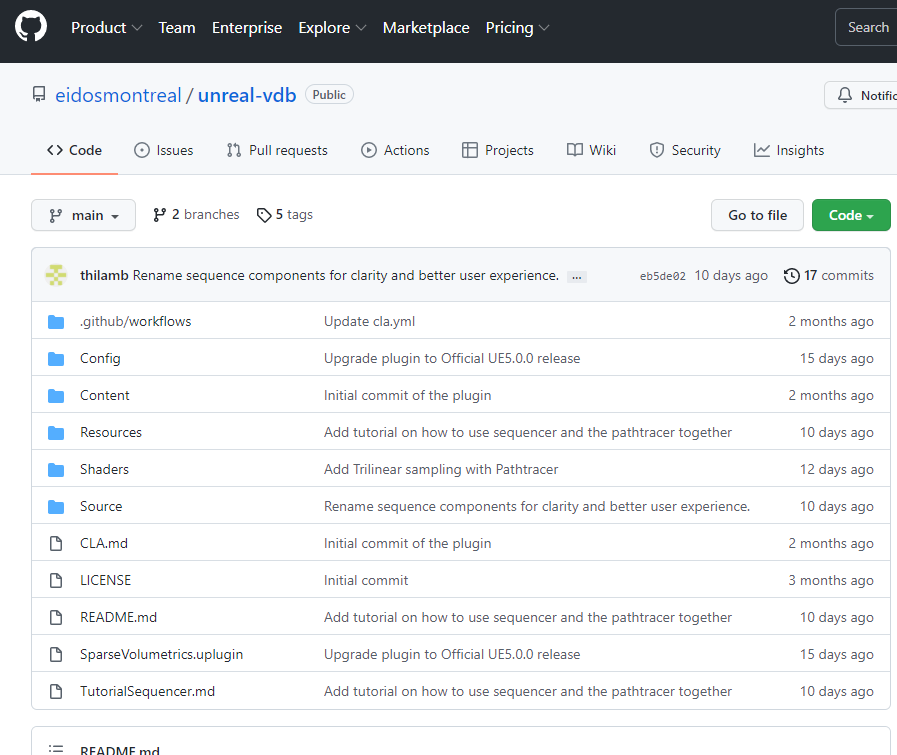Click the Go to file button

point(757,216)
